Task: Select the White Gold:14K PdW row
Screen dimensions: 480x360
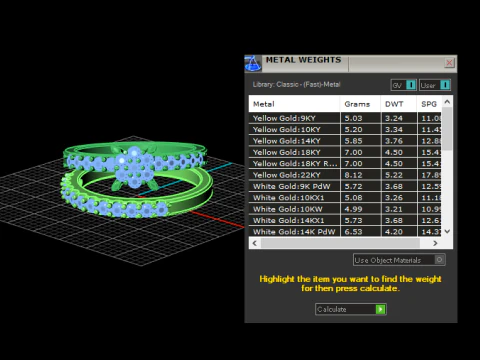Action: click(x=345, y=231)
